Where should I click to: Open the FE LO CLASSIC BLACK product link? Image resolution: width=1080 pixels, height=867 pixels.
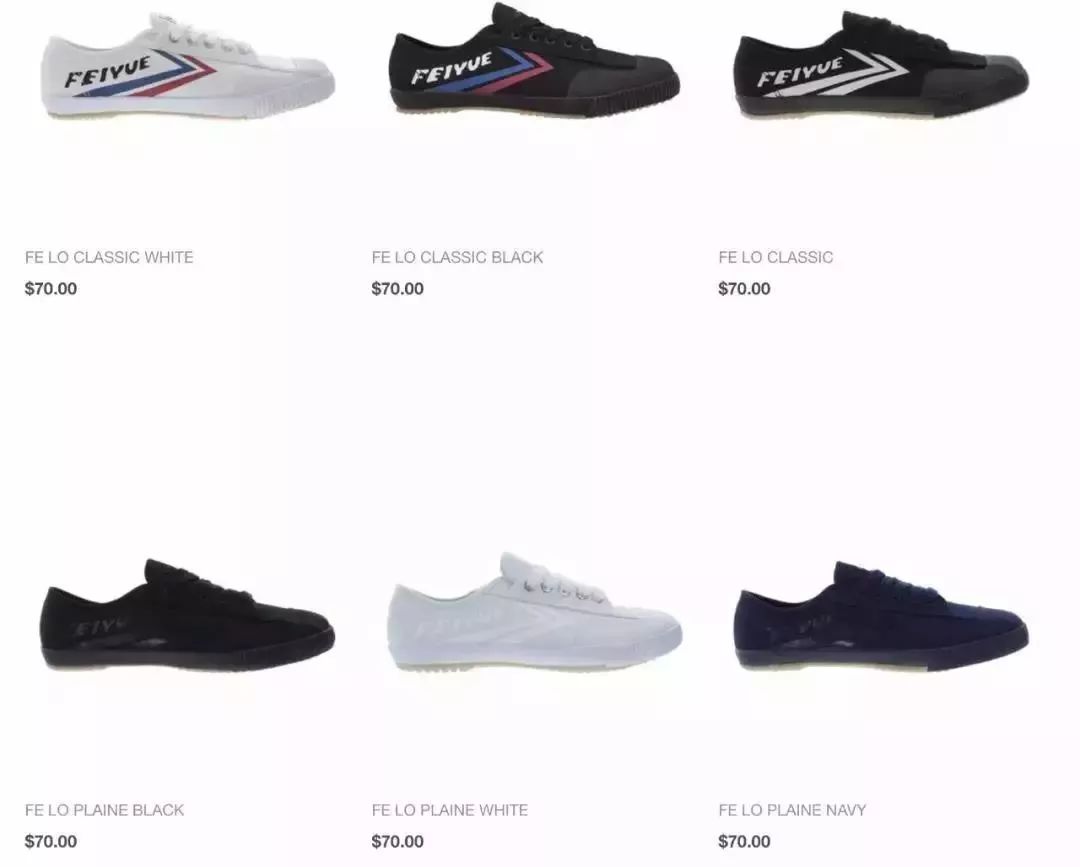pyautogui.click(x=457, y=258)
